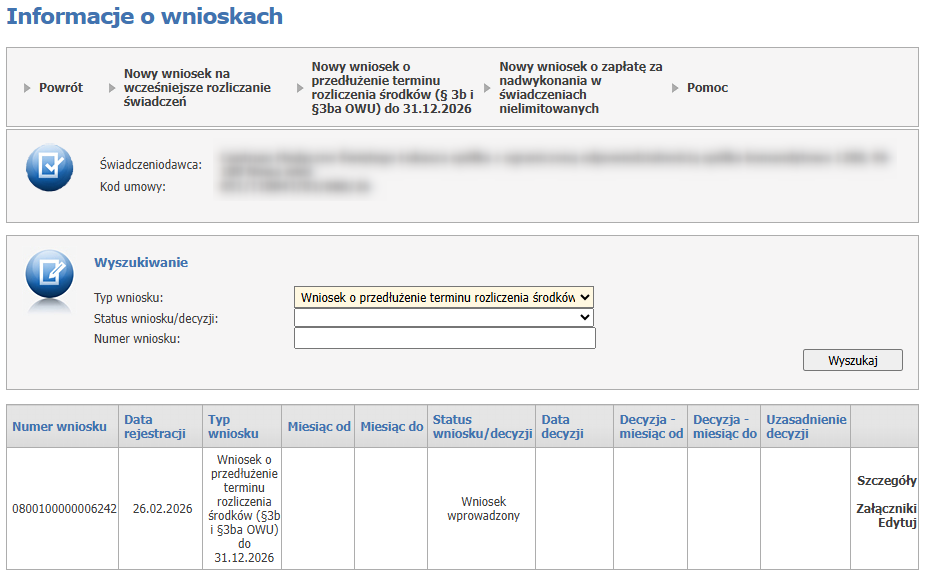Open Załączniki for the listed request
This screenshot has height=576, width=925.
pos(886,509)
